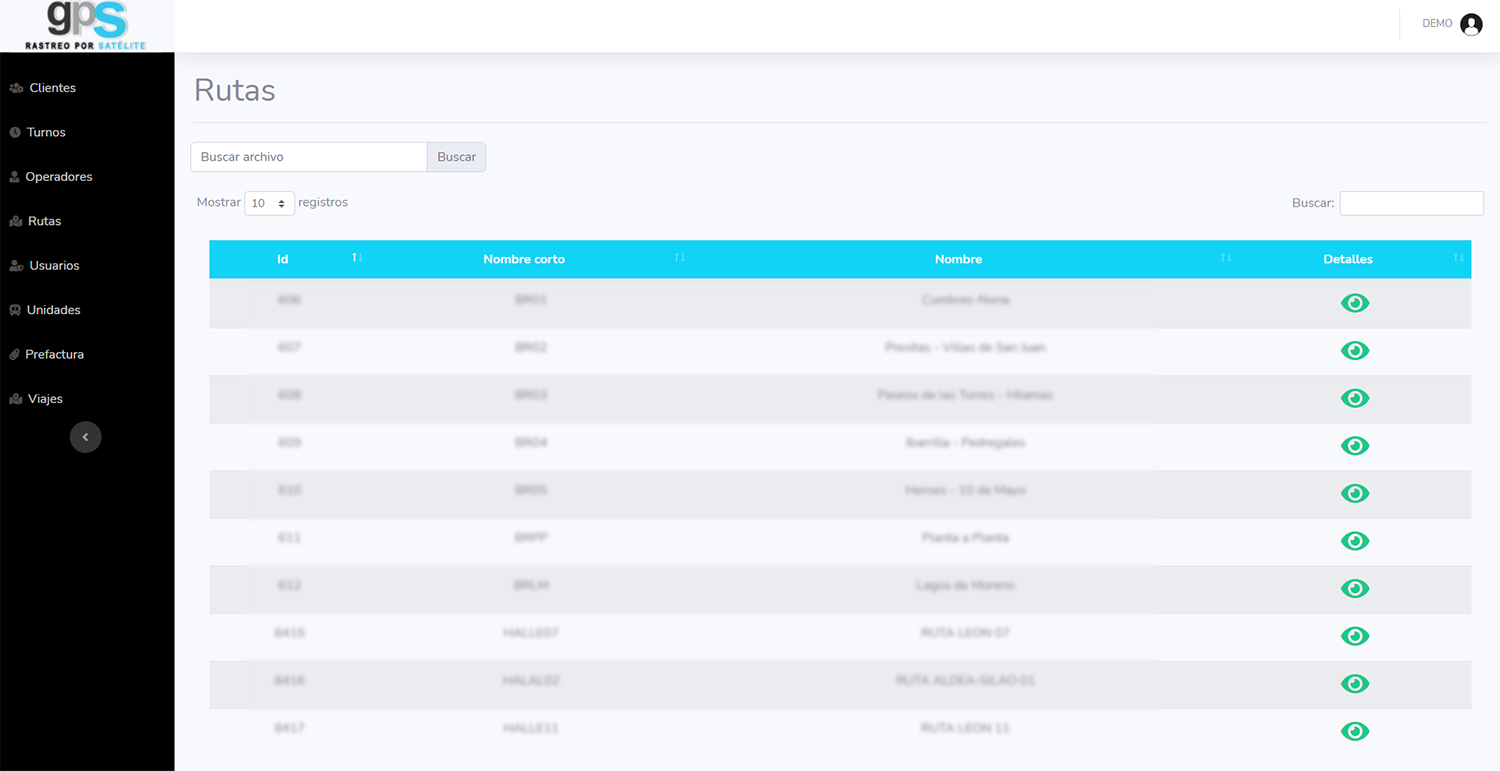Open the Mostrar registros count dropdown
This screenshot has height=771, width=1500.
pyautogui.click(x=269, y=203)
